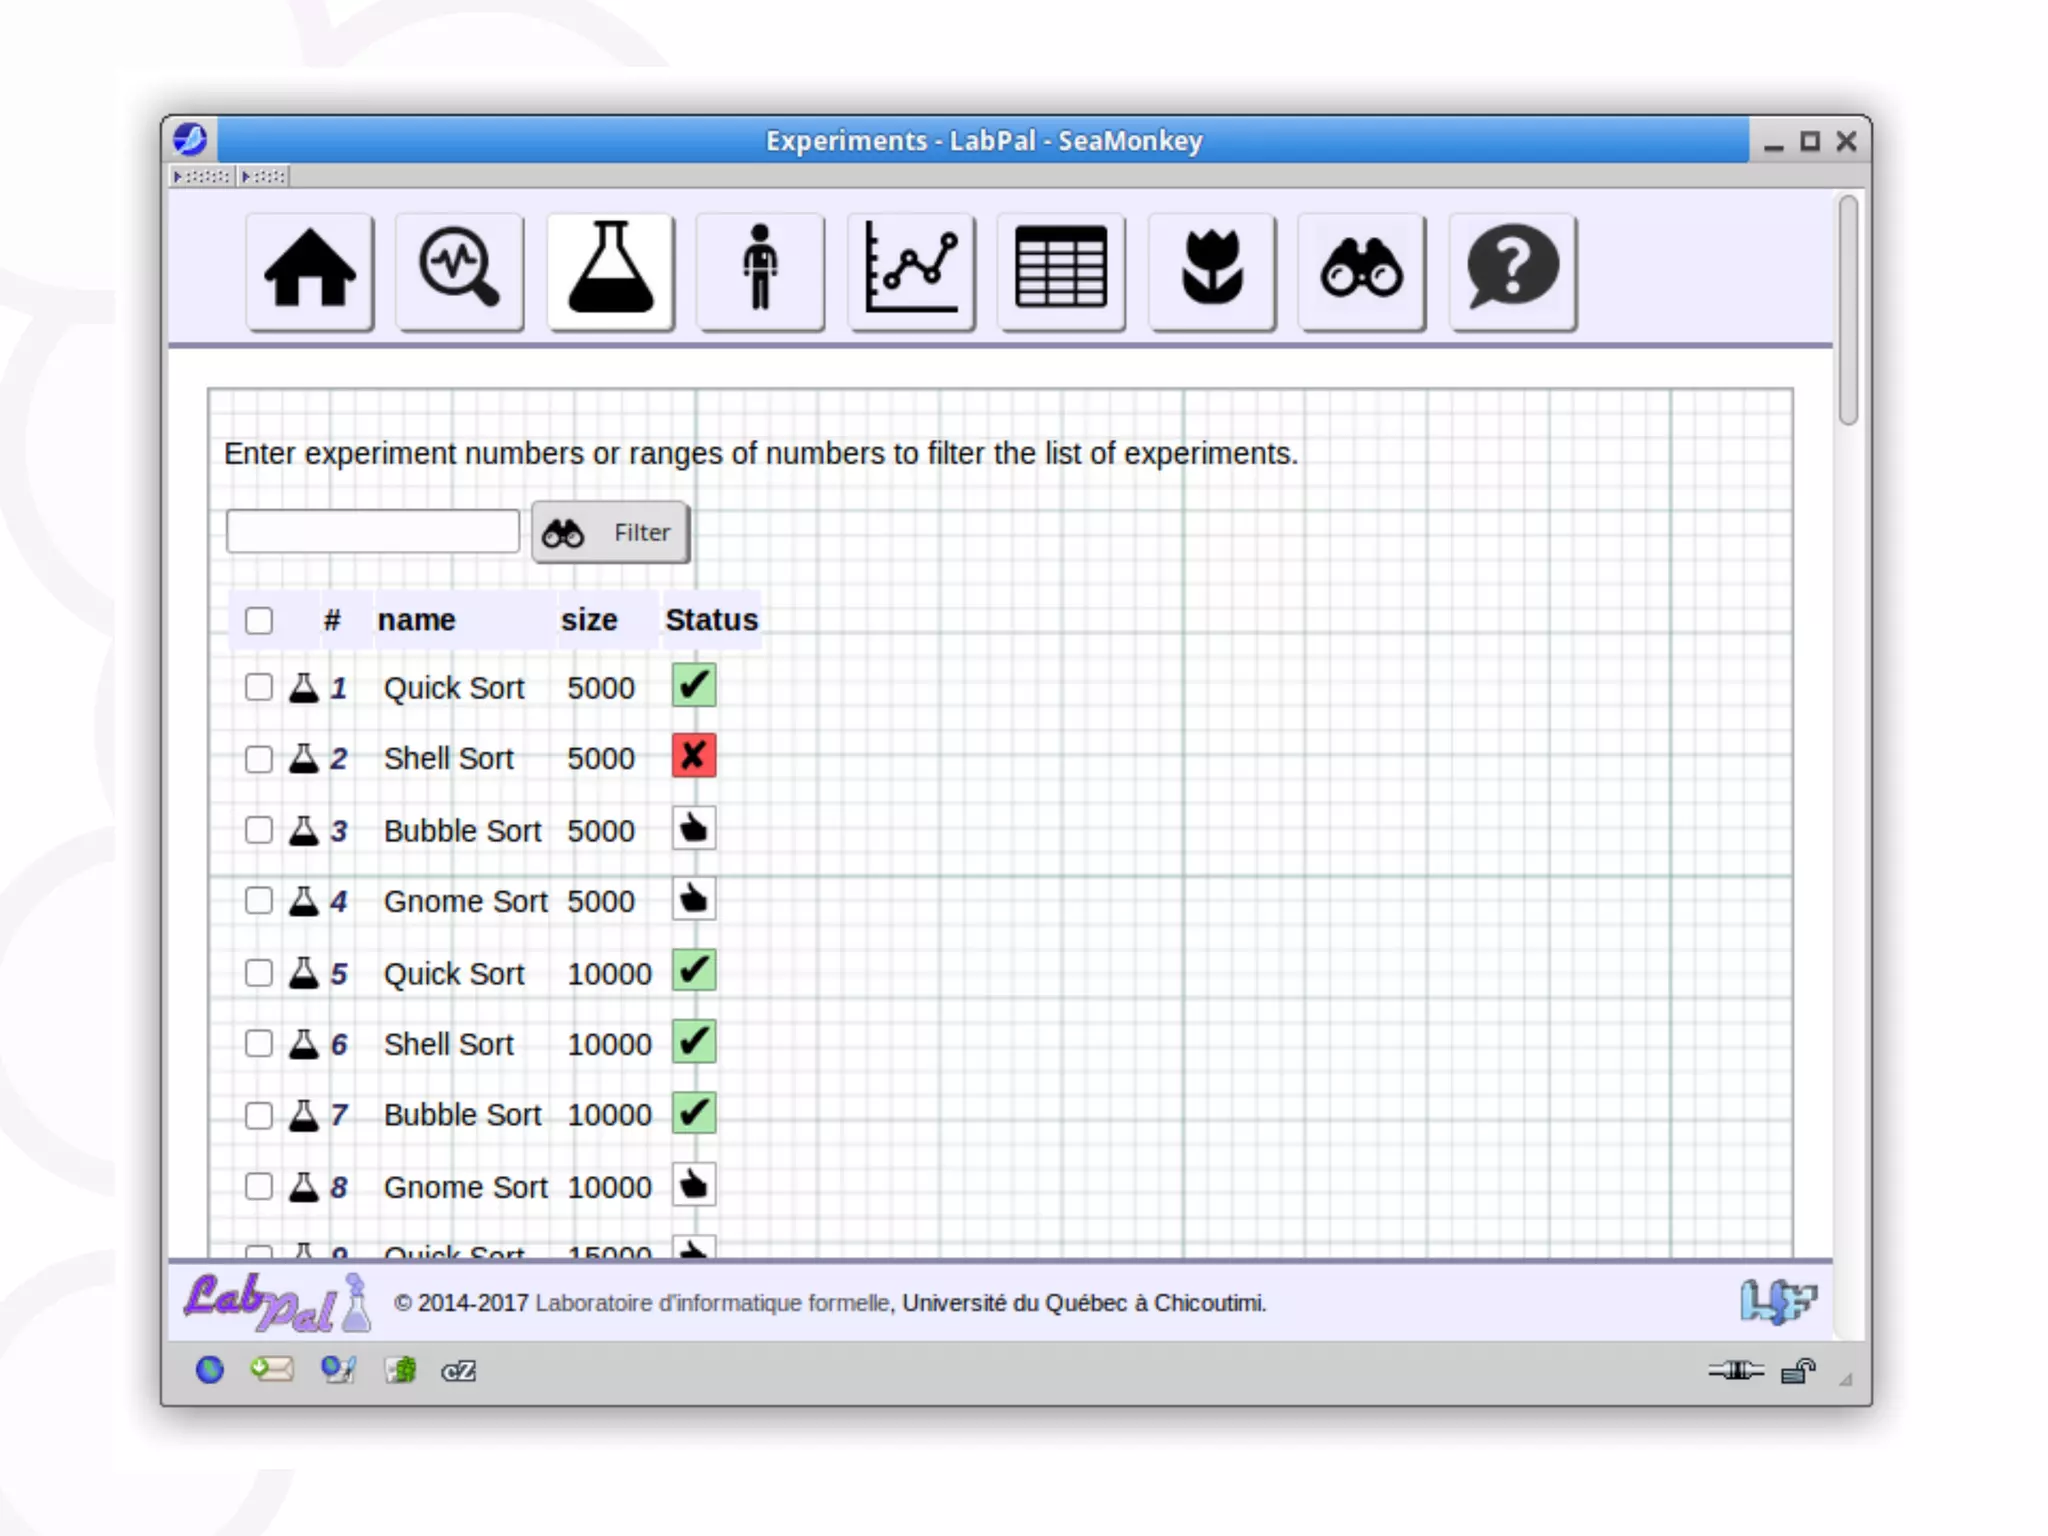
Task: Expand the second collapsed toolbar grippy
Action: pos(264,177)
